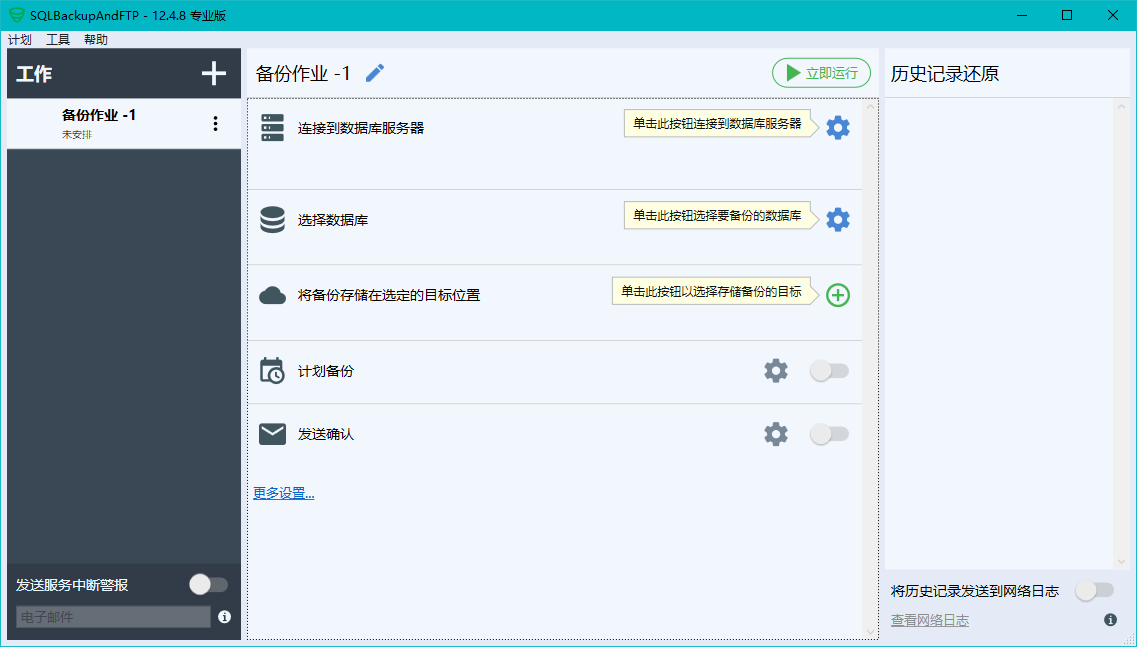
Task: Click the 连接到数据库服务器 label
Action: point(360,128)
